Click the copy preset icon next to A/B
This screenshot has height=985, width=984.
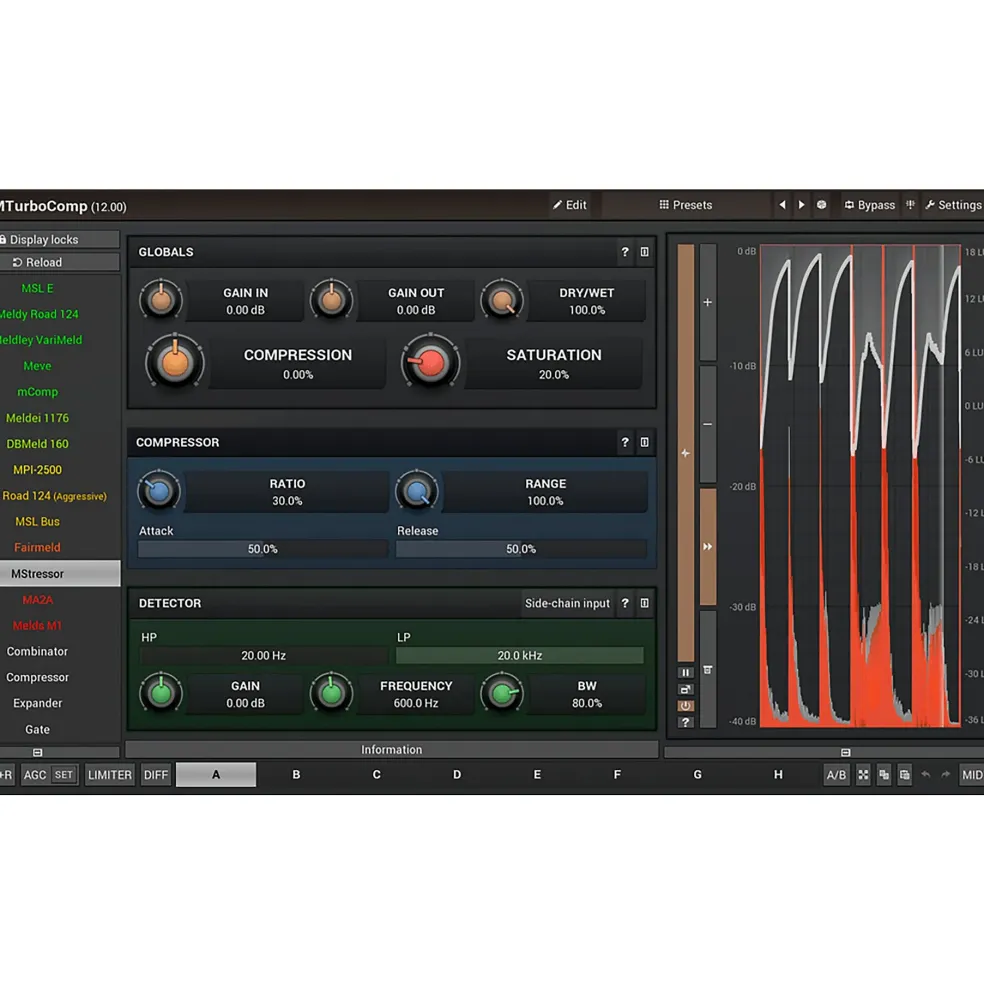(x=884, y=775)
